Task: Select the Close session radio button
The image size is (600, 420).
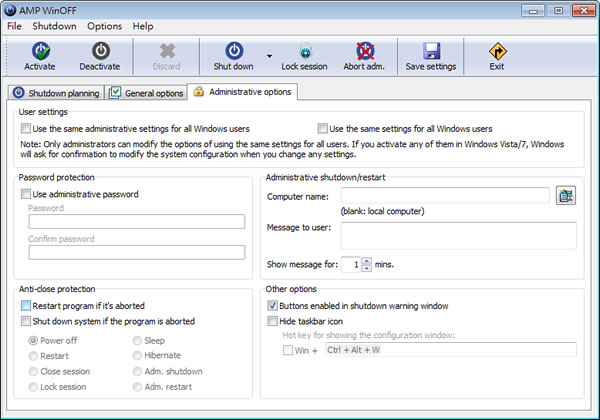Action: (33, 371)
